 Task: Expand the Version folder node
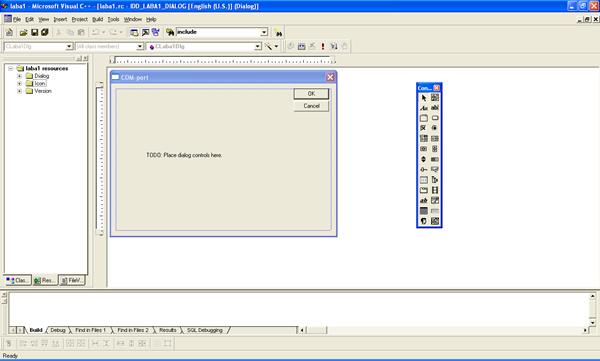tap(20, 91)
